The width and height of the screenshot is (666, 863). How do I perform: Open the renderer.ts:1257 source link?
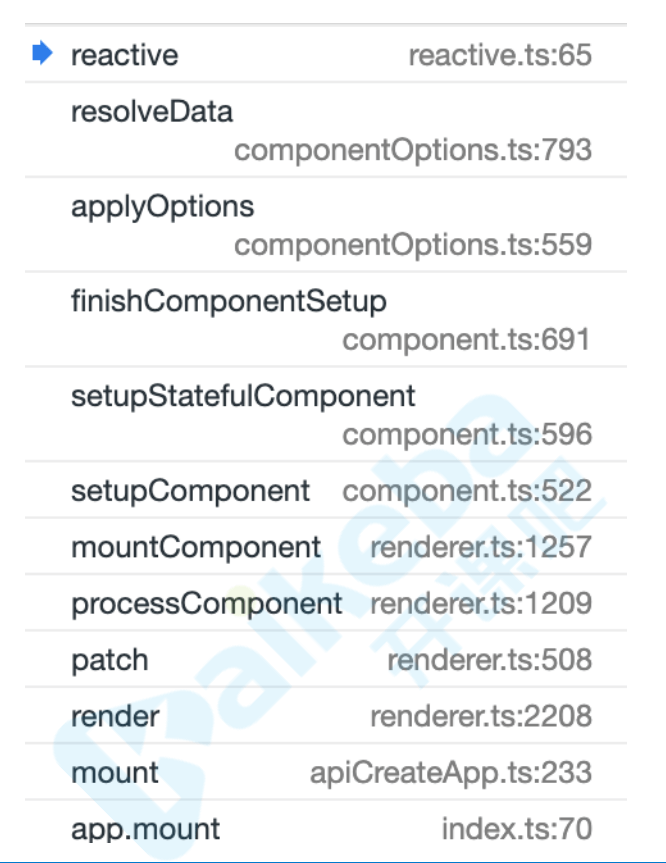(481, 547)
